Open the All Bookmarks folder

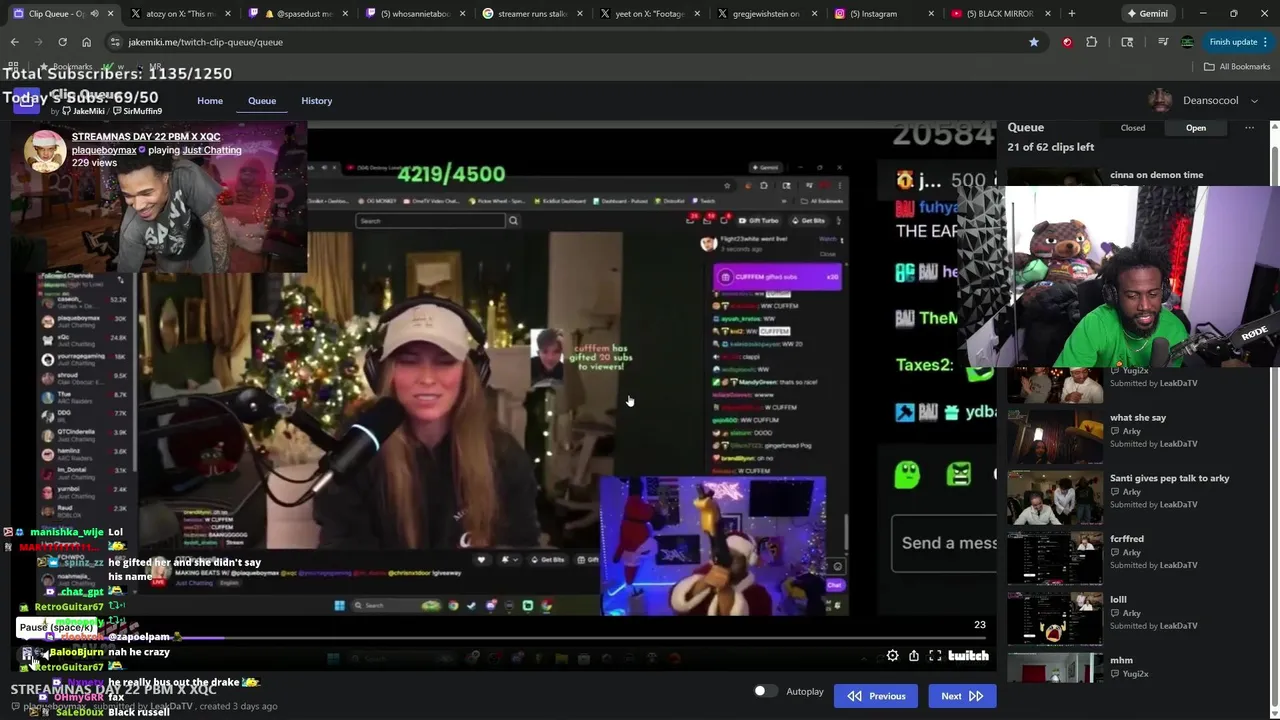click(x=1237, y=67)
